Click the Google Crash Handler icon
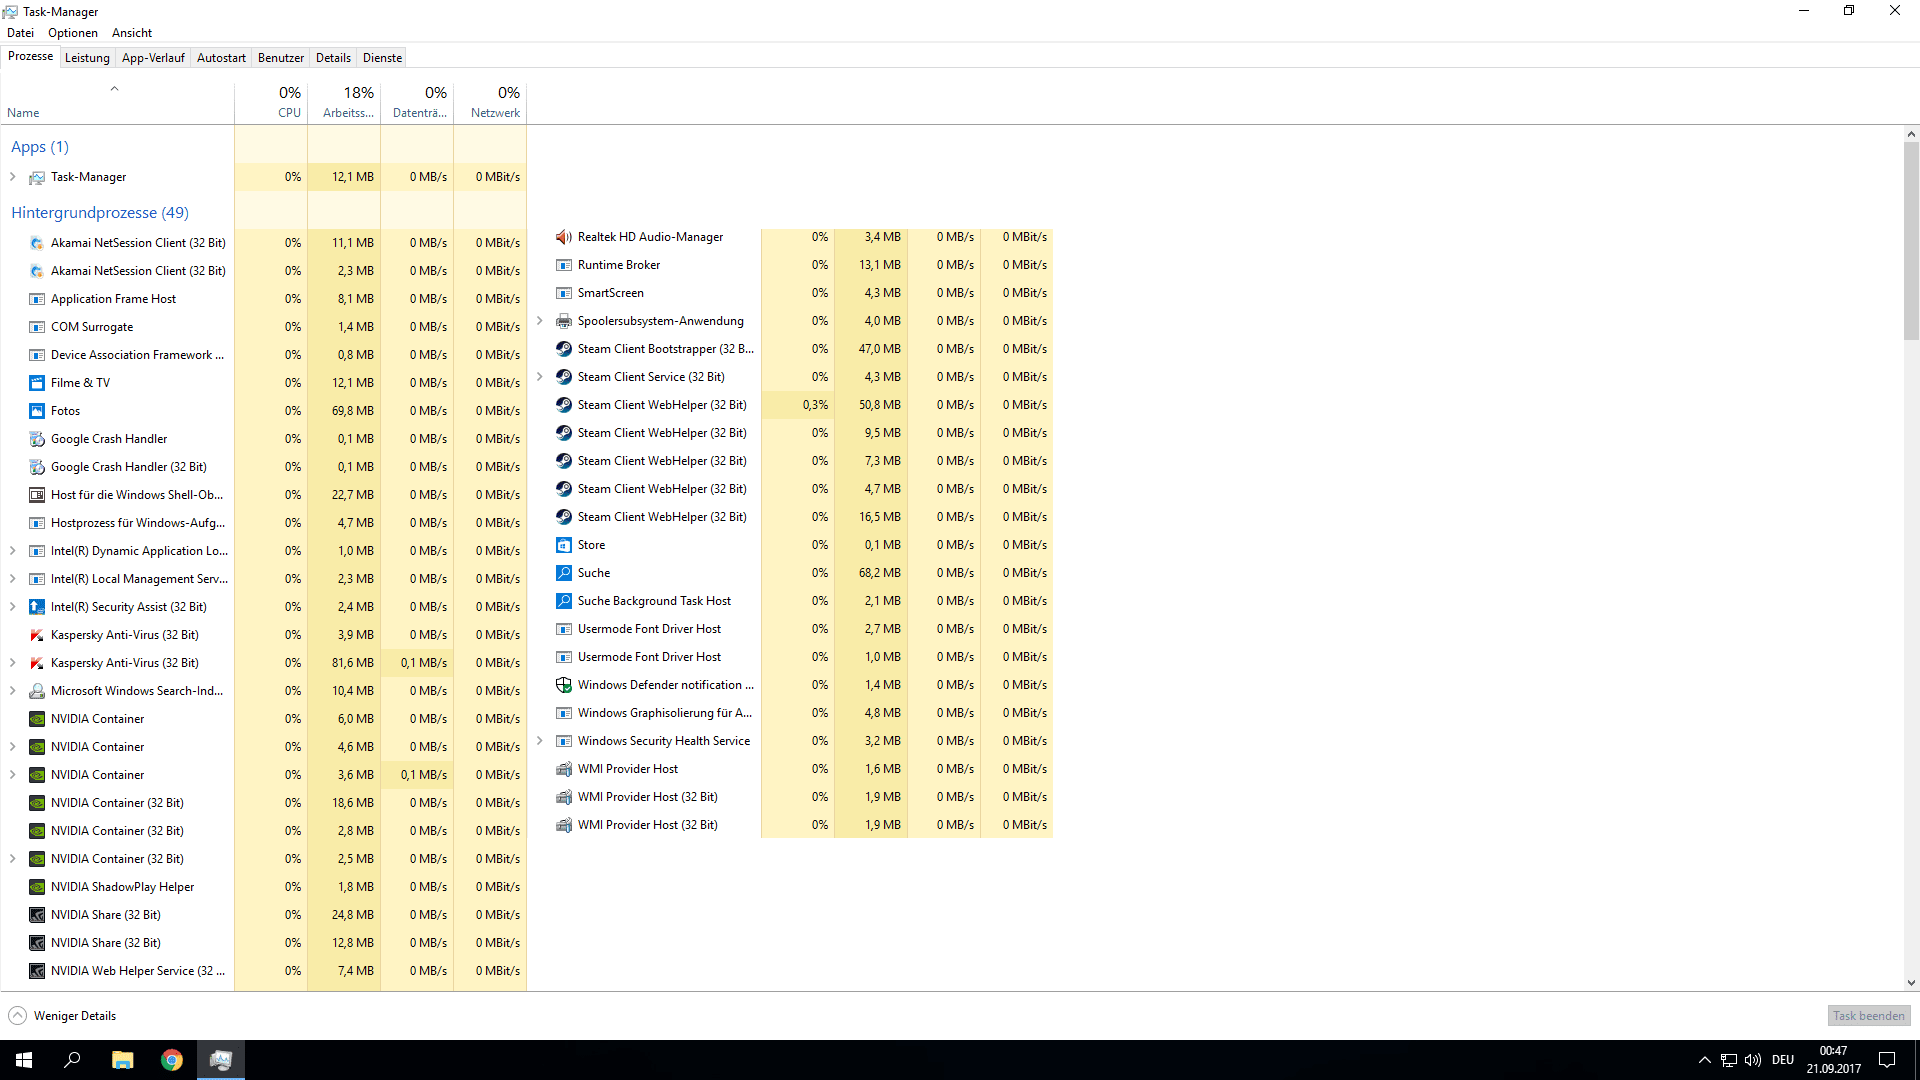The height and width of the screenshot is (1080, 1920). click(x=37, y=439)
